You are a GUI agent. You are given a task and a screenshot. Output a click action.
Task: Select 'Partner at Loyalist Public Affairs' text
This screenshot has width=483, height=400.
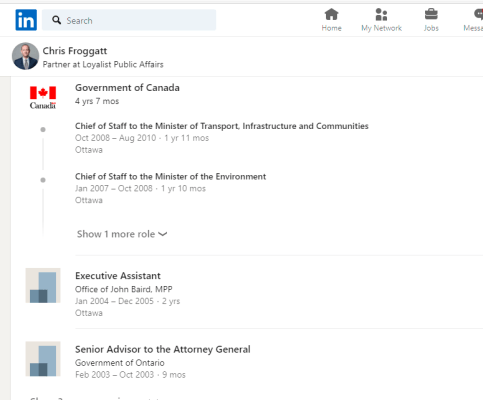pos(103,64)
